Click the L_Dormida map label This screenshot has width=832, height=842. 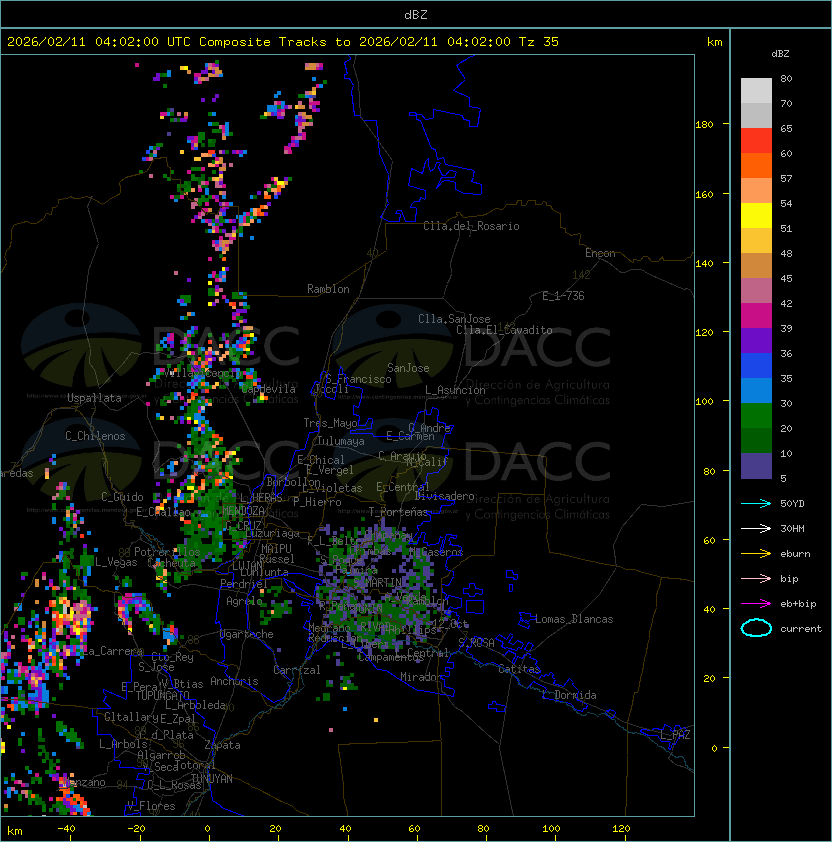pyautogui.click(x=569, y=695)
